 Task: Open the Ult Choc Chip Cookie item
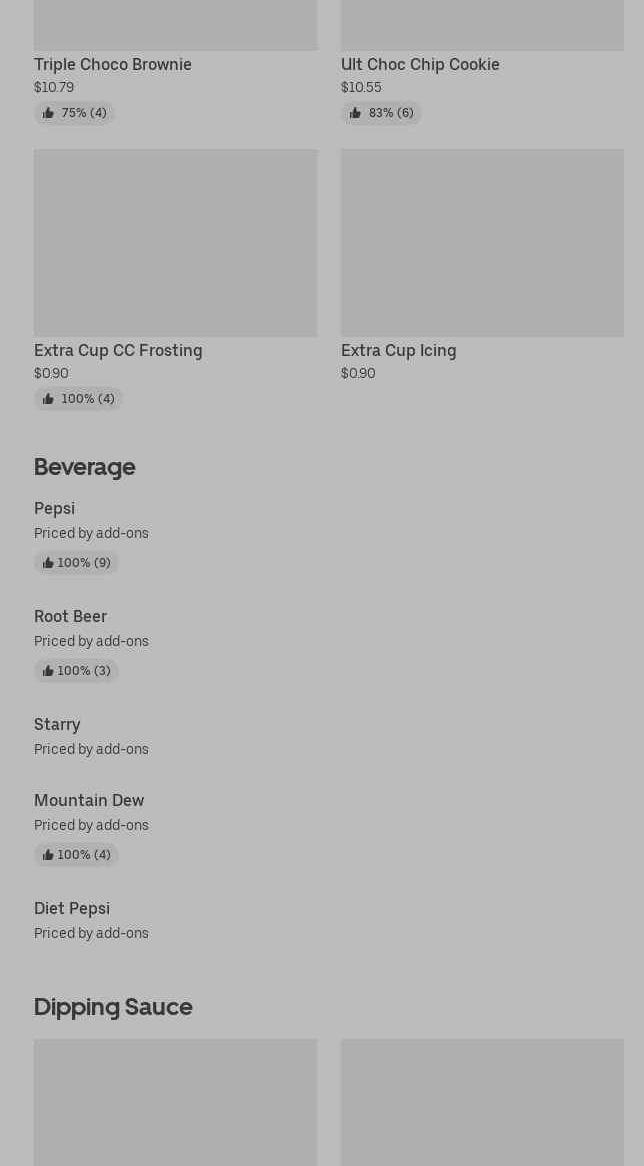tap(420, 64)
